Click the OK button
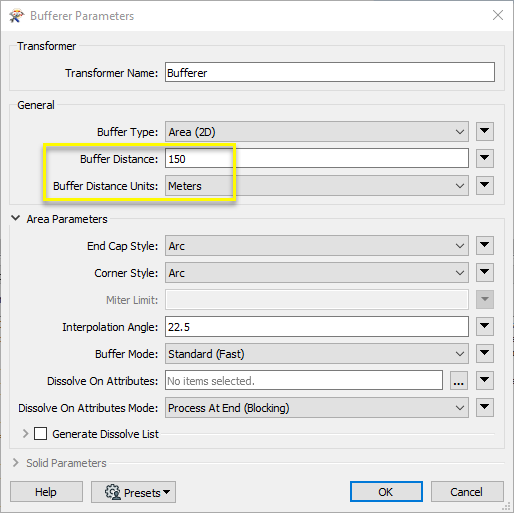Image resolution: width=514 pixels, height=513 pixels. (386, 492)
